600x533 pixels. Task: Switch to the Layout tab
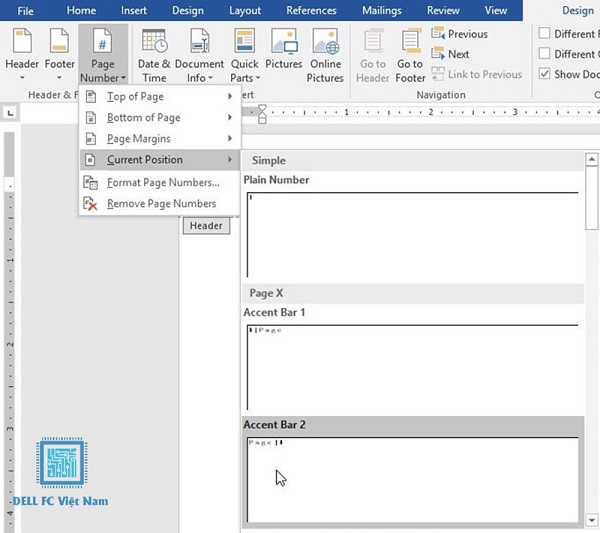point(245,10)
